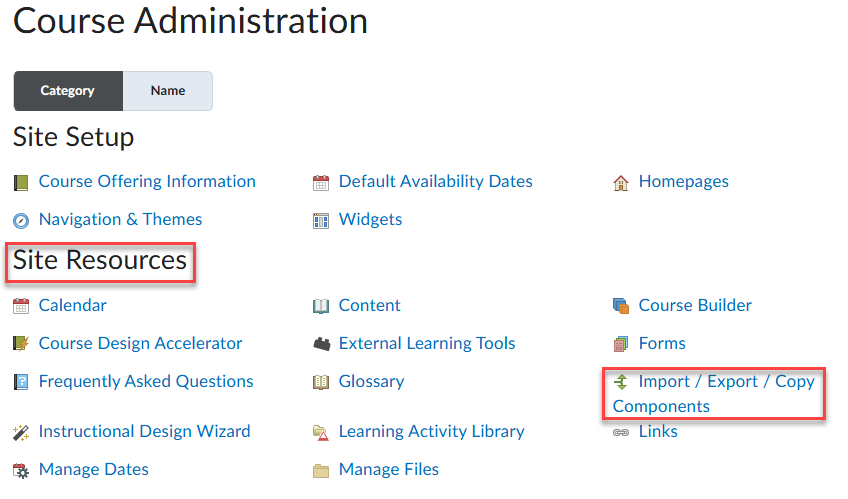Open the Course Design Accelerator link
The height and width of the screenshot is (499, 848).
tap(140, 344)
